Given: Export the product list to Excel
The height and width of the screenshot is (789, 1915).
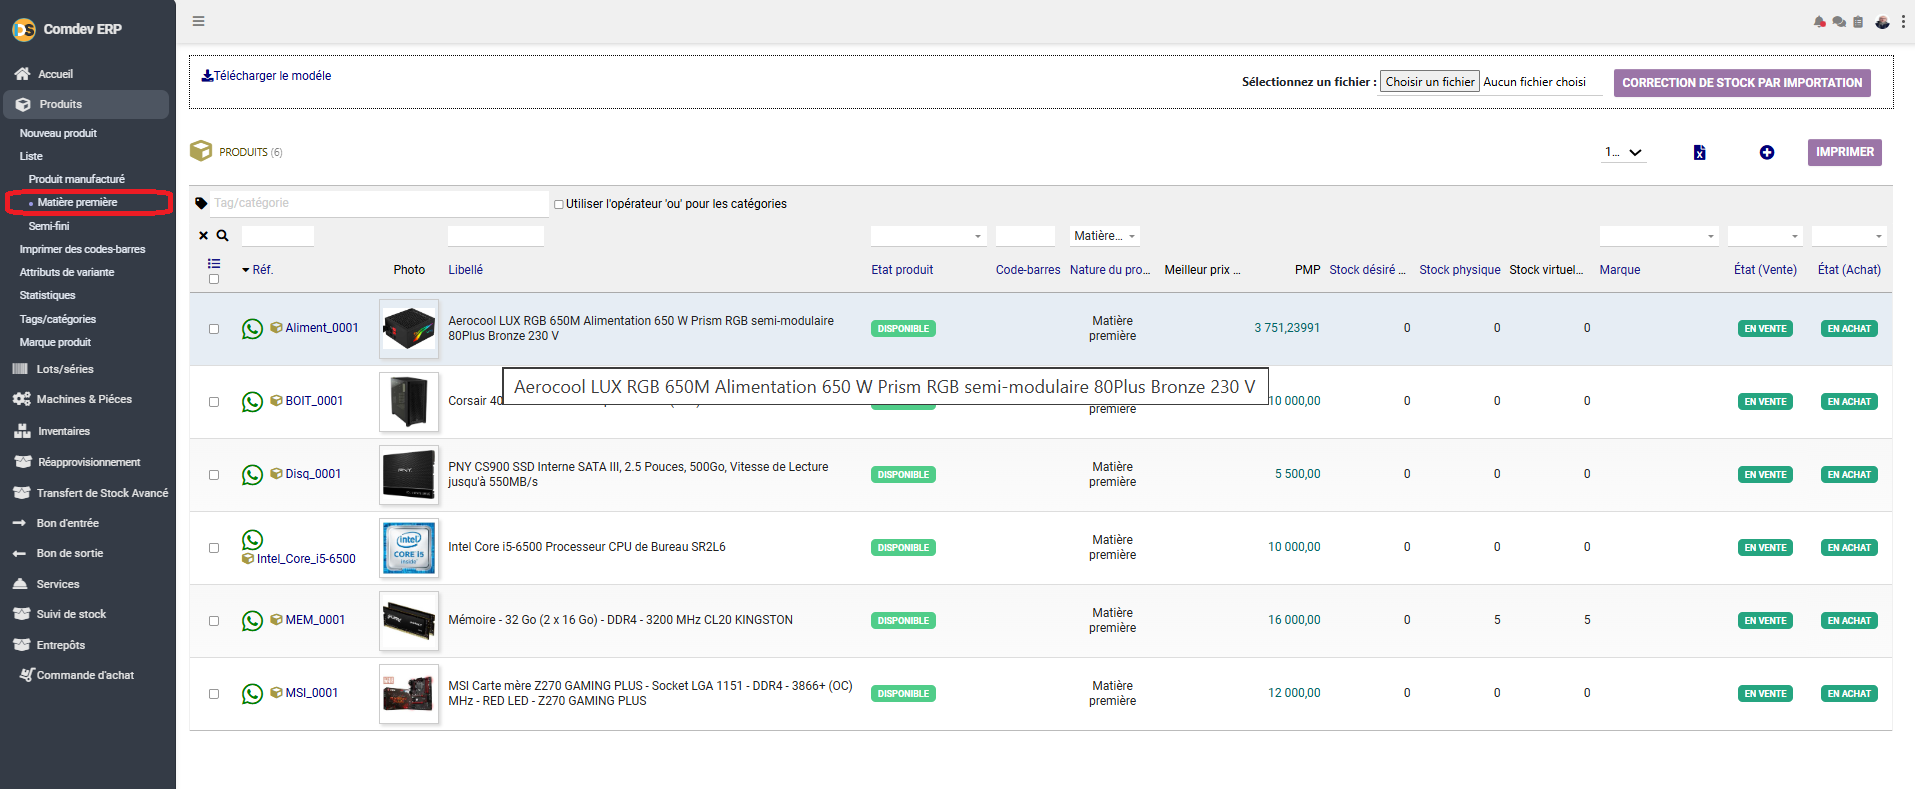Looking at the screenshot, I should pyautogui.click(x=1699, y=152).
